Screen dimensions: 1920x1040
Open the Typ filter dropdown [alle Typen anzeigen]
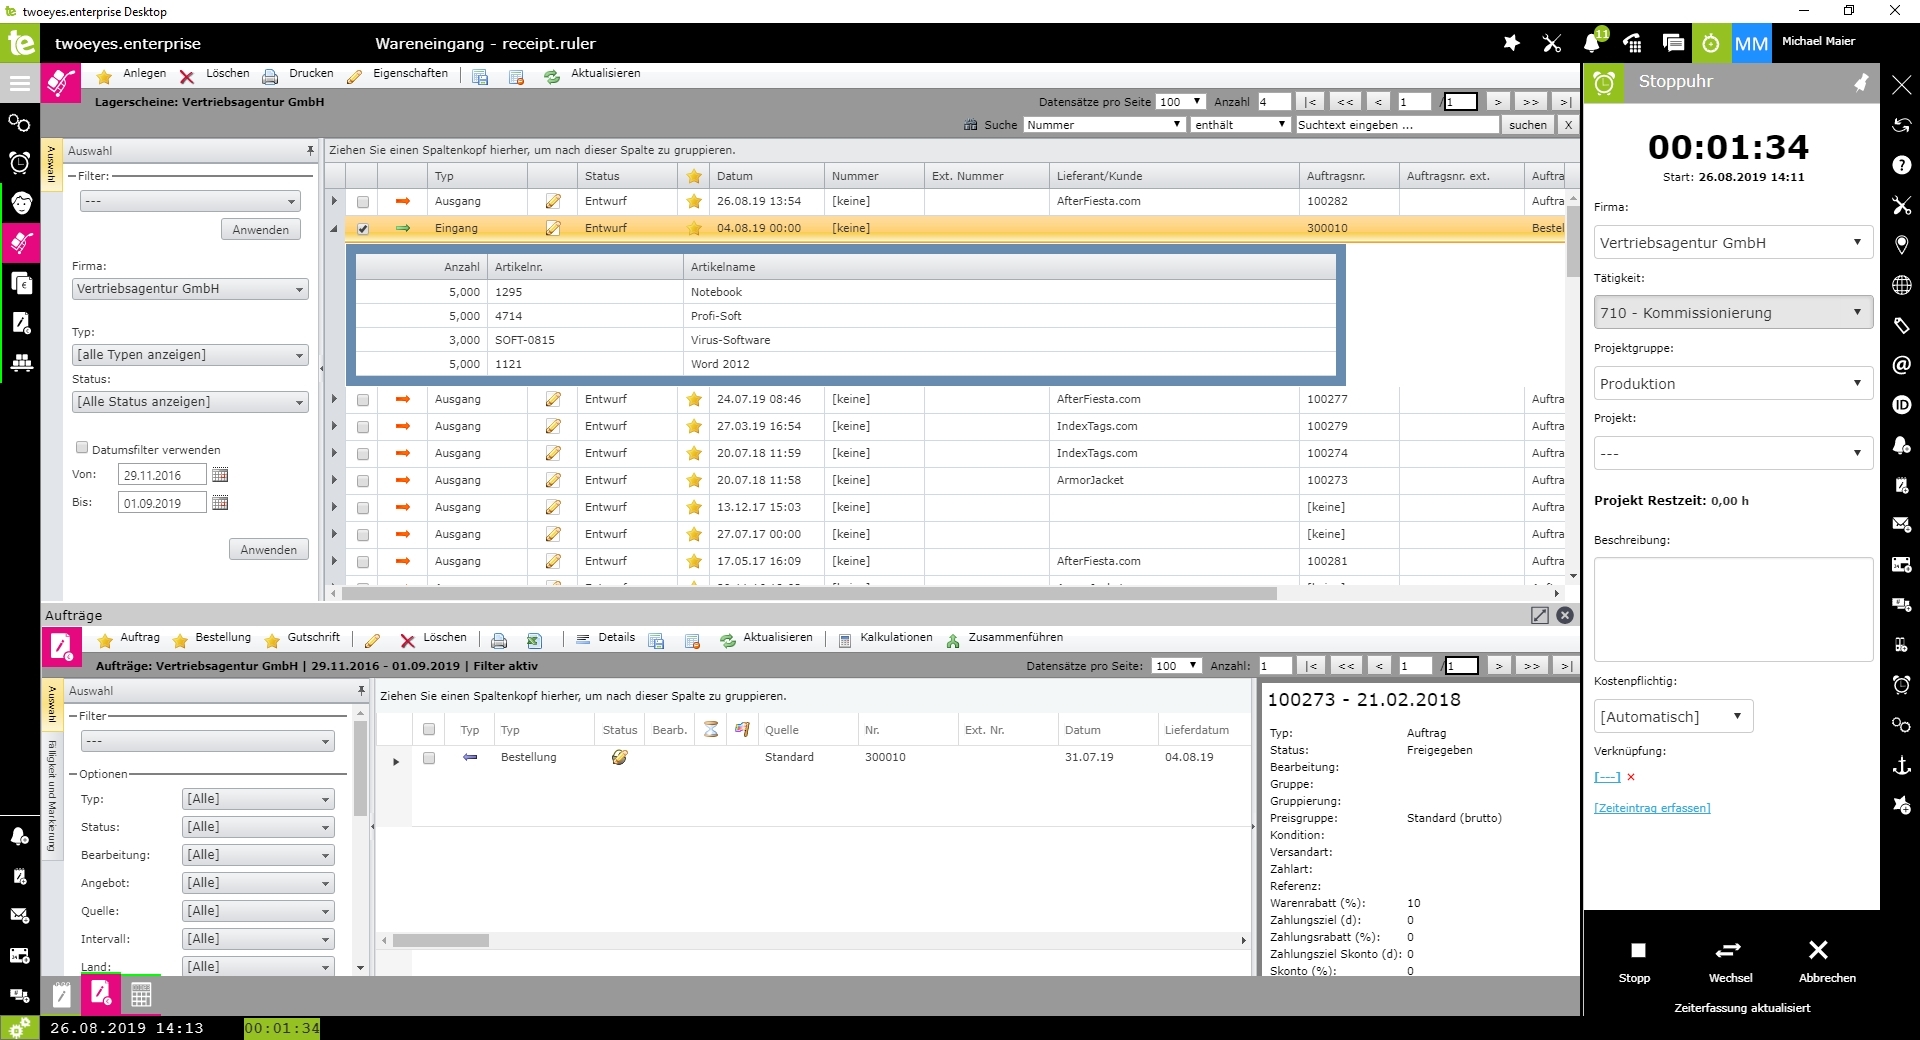[x=190, y=355]
